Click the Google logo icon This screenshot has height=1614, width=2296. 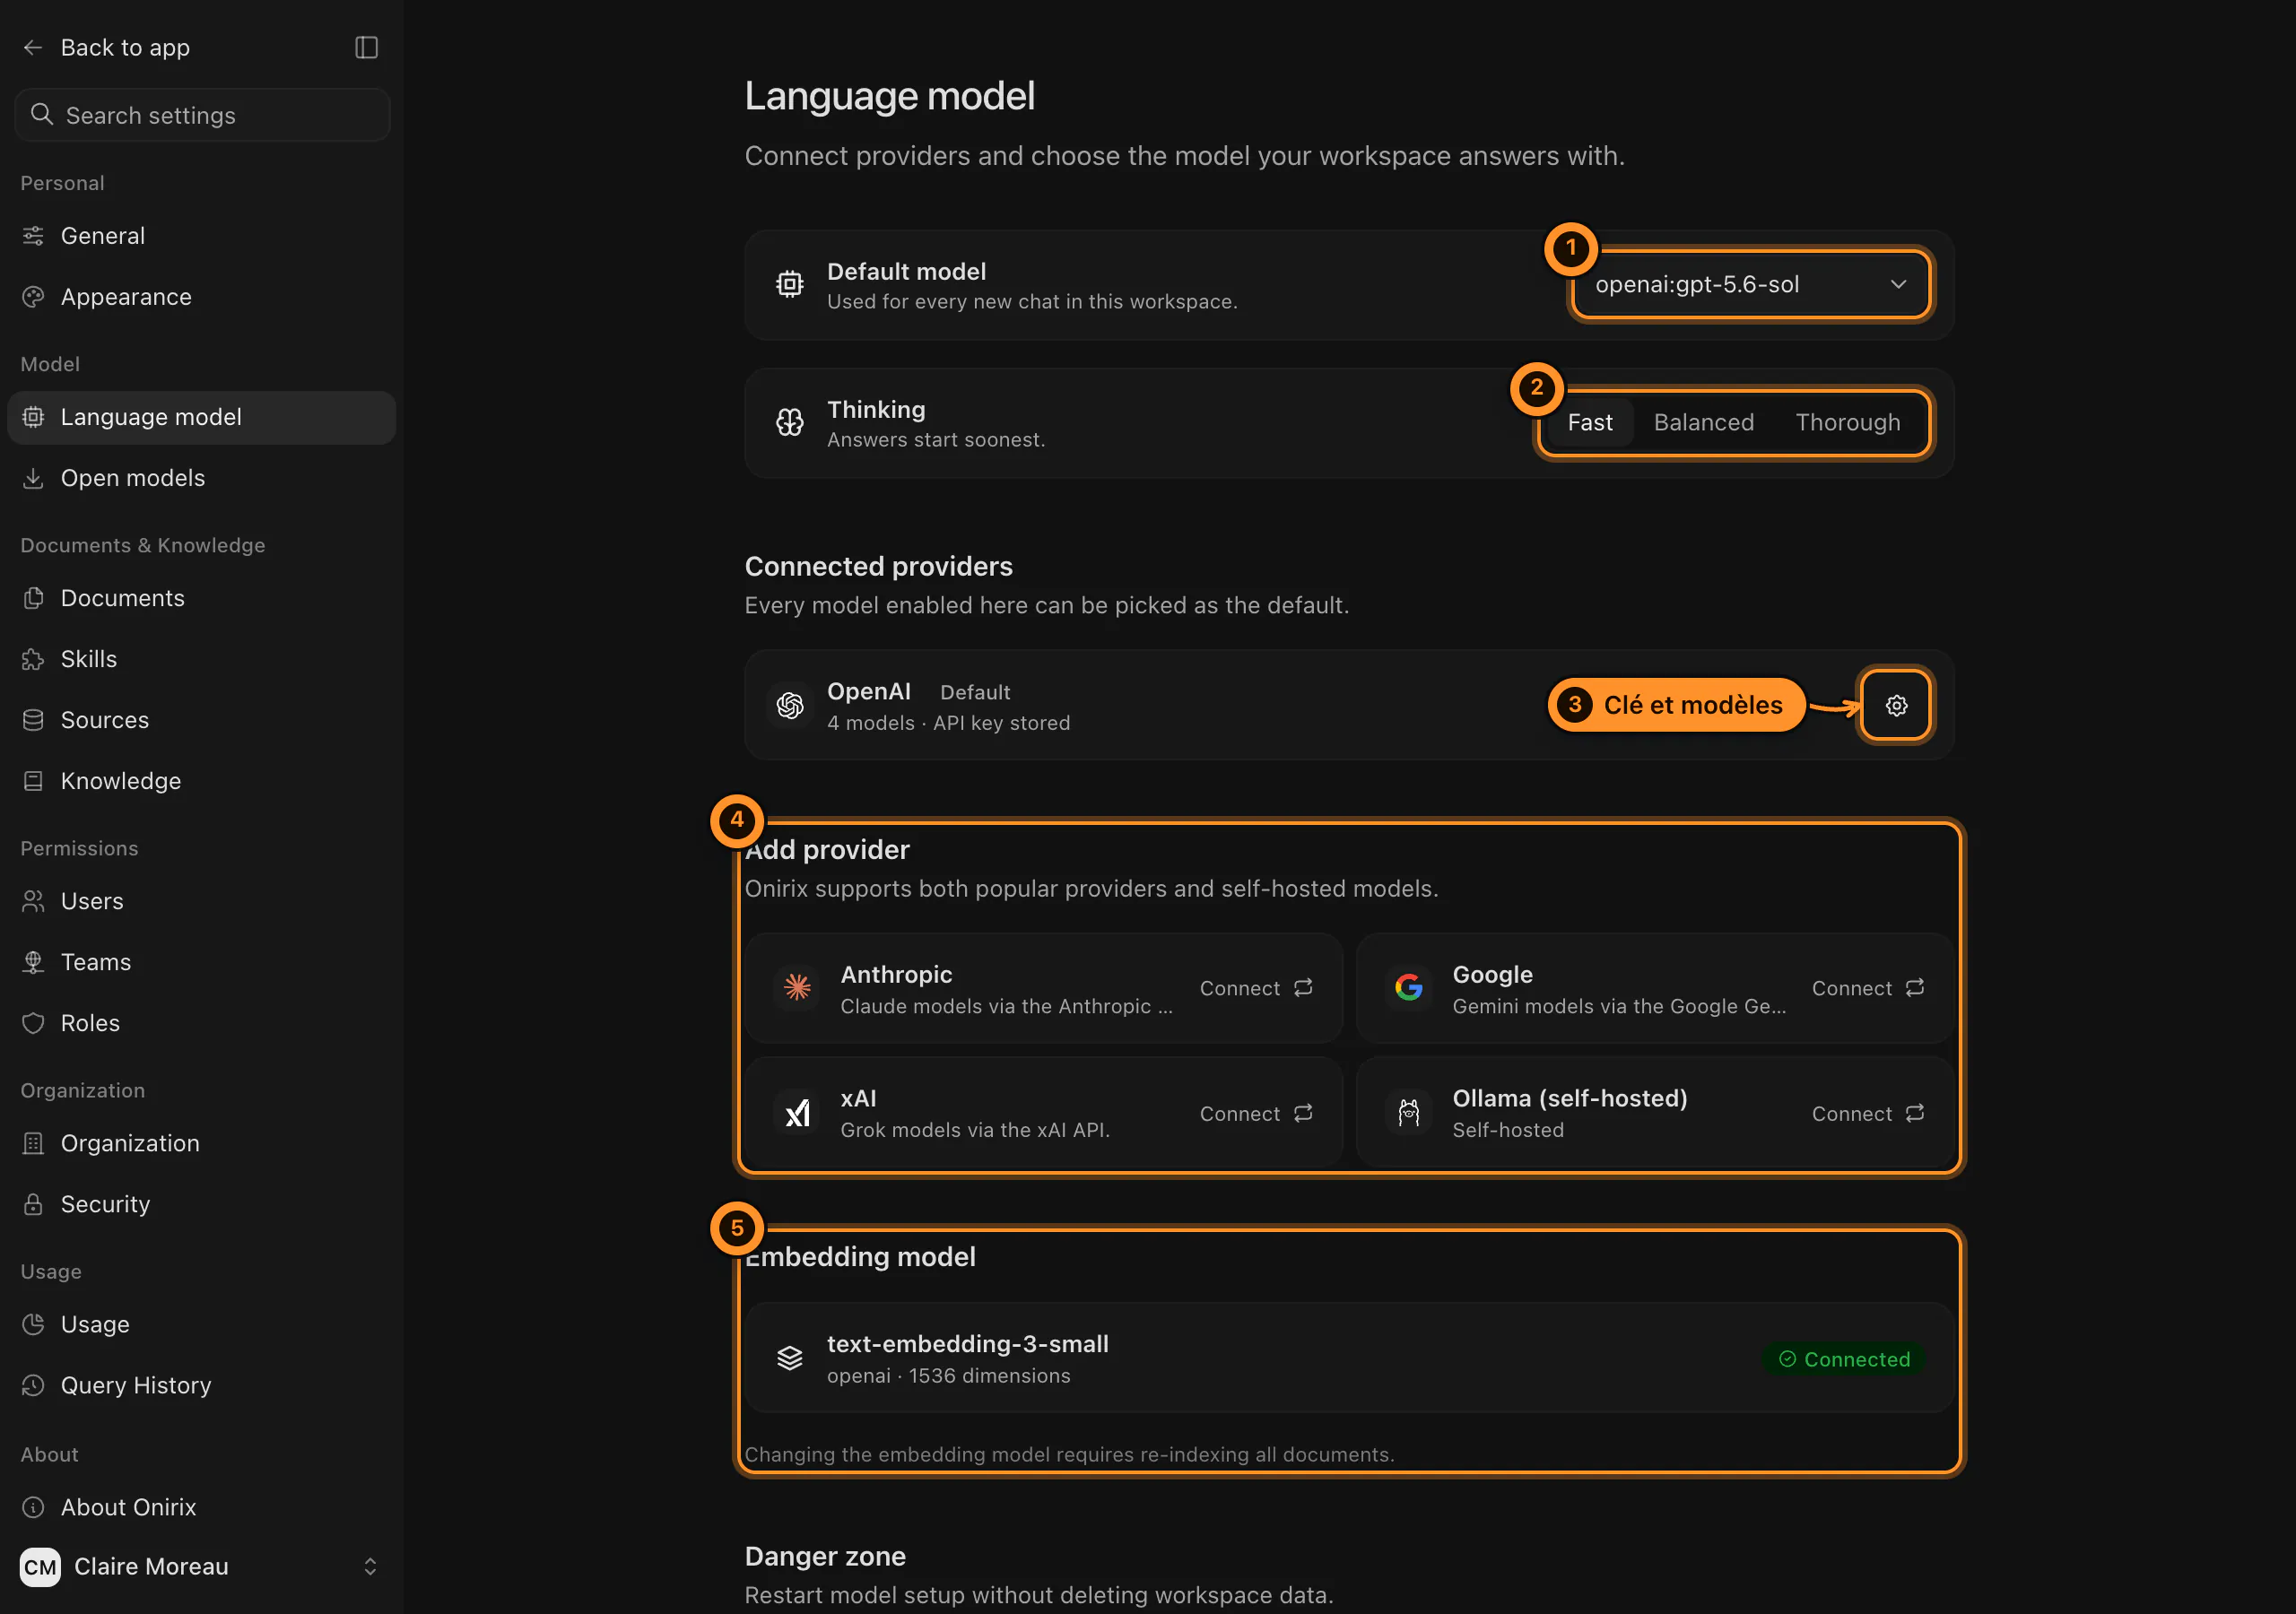tap(1408, 987)
